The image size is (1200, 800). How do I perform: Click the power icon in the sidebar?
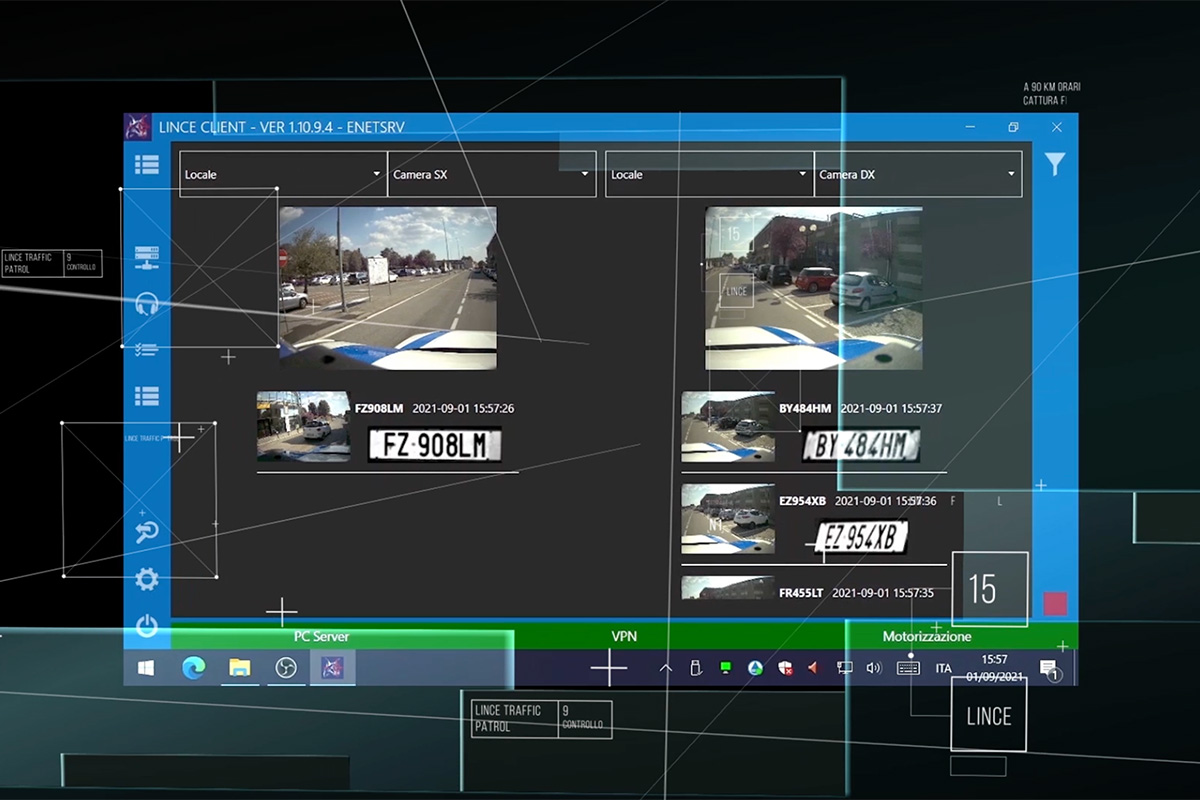pyautogui.click(x=147, y=627)
